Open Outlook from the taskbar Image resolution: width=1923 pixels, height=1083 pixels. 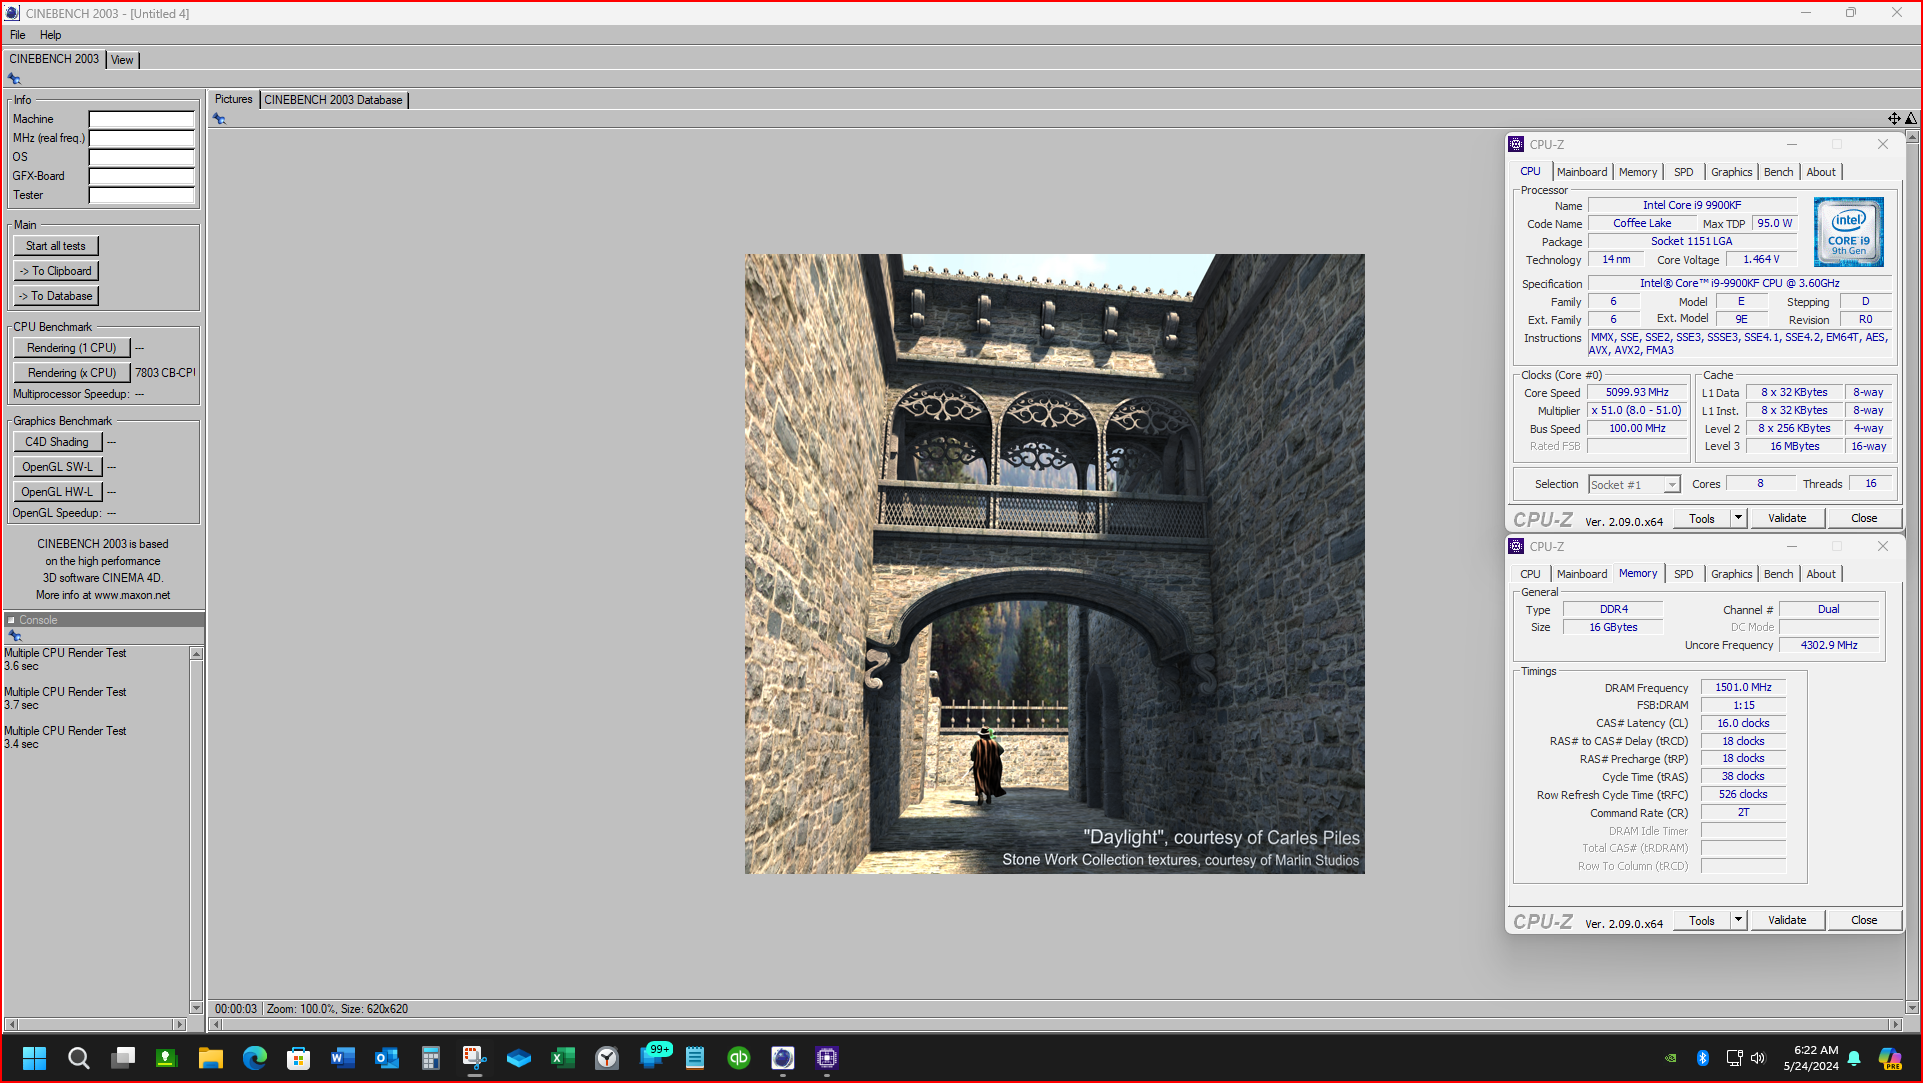[386, 1057]
